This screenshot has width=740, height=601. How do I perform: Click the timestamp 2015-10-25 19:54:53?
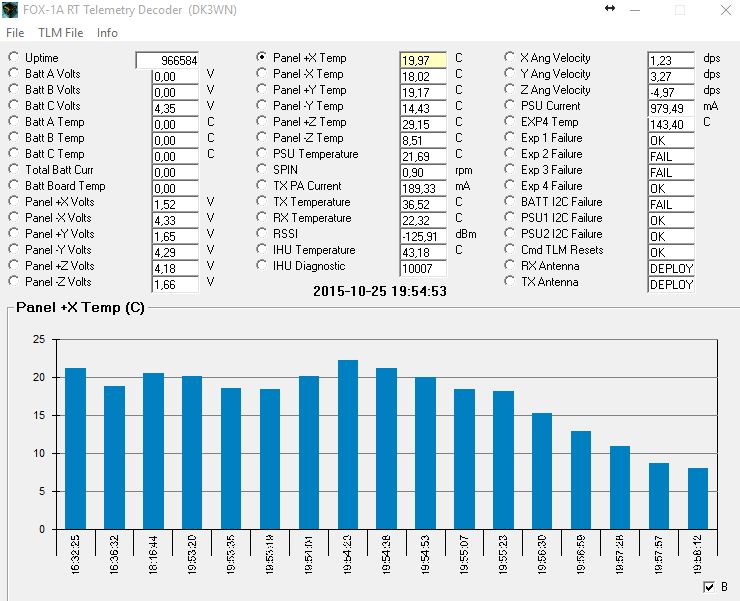click(x=380, y=291)
